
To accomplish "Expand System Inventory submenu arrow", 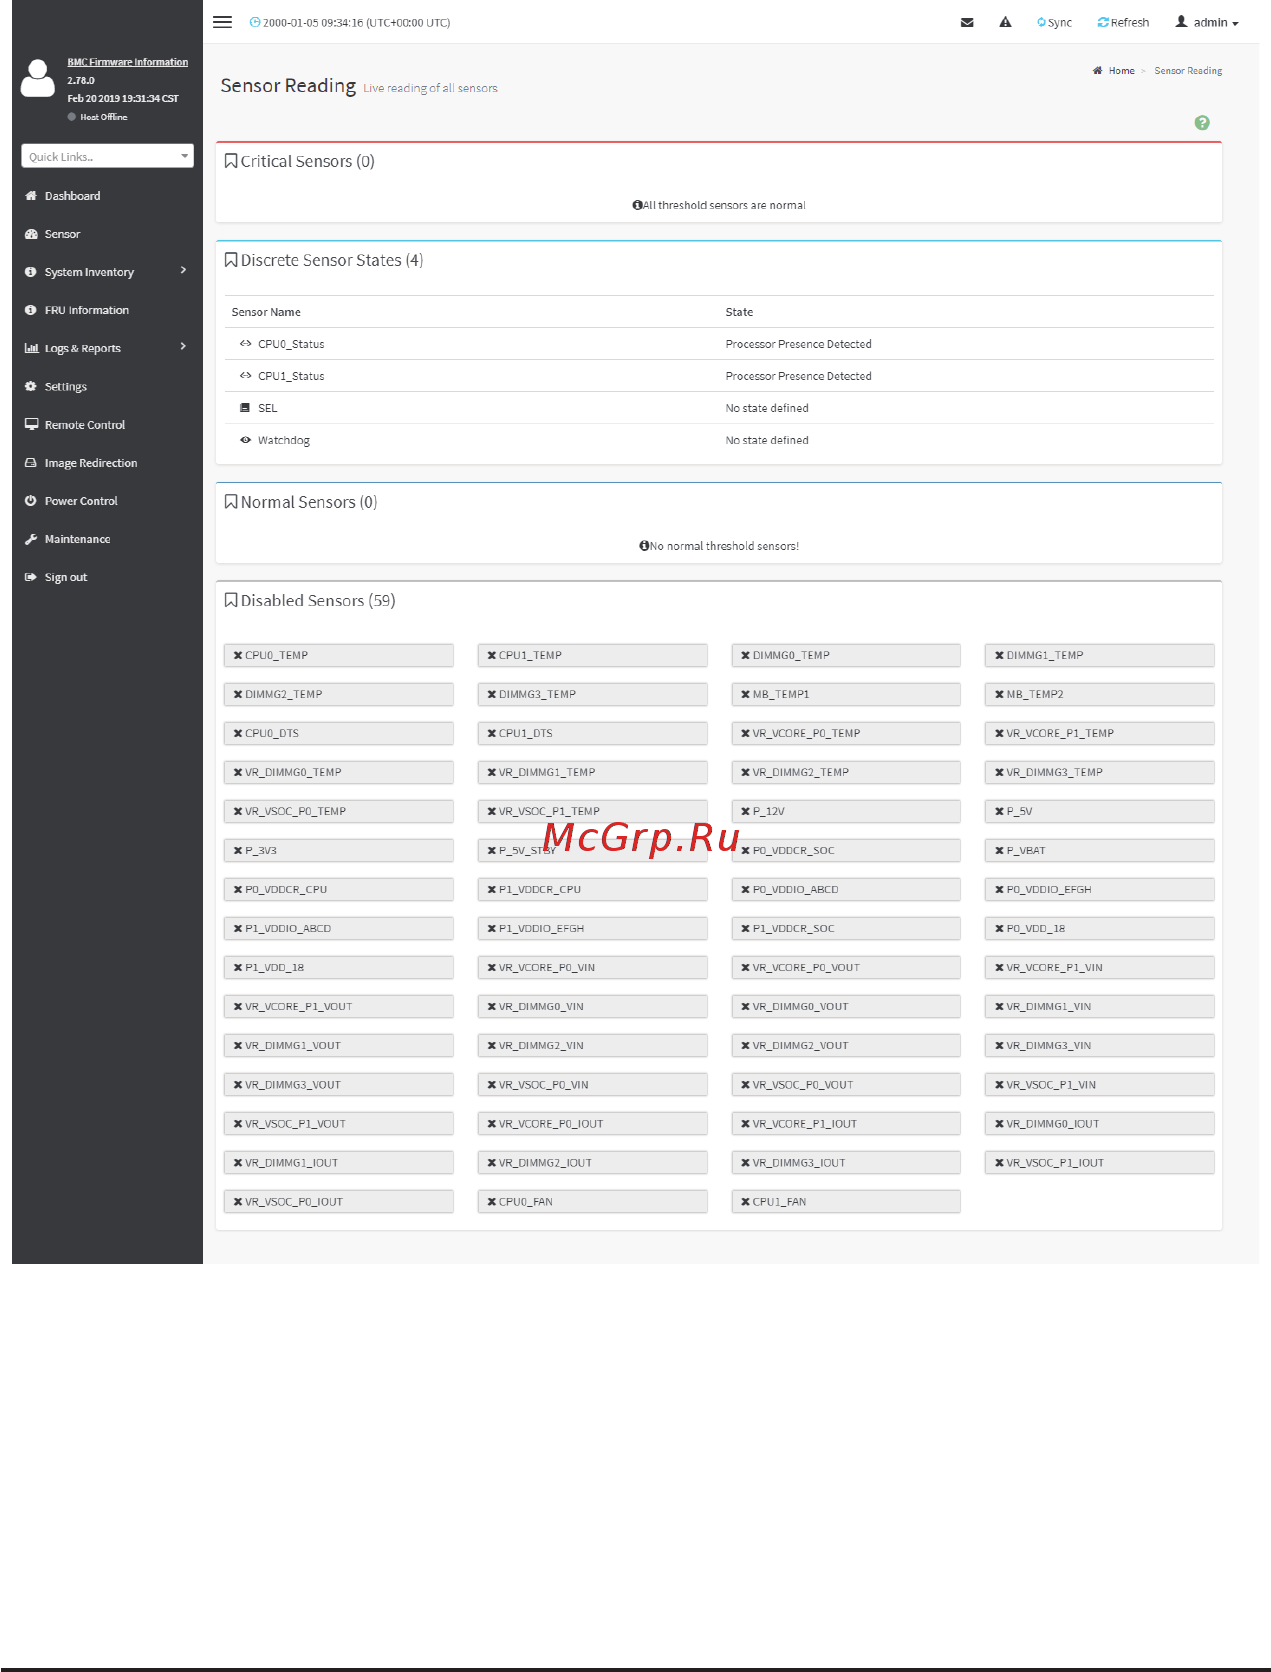I will [183, 270].
